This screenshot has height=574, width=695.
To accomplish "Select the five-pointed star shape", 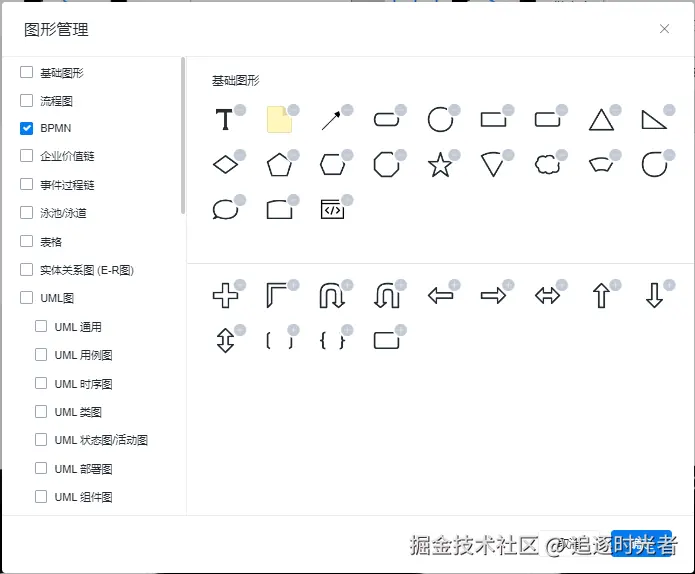I will [440, 165].
